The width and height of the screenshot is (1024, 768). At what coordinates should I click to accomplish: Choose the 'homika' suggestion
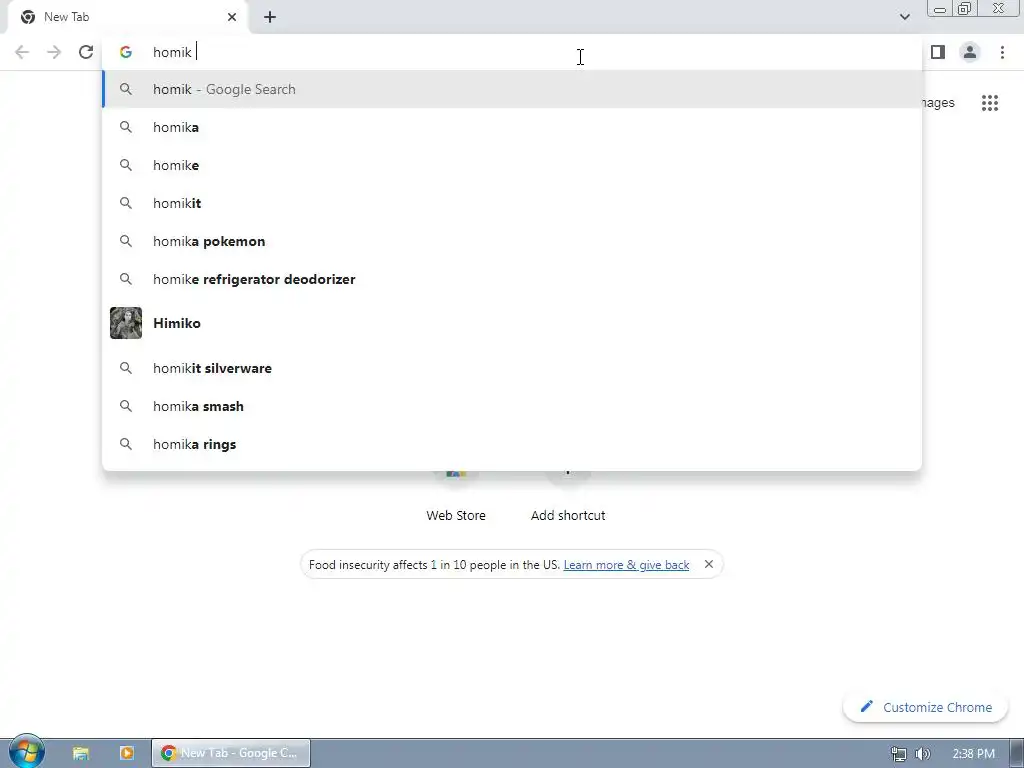[x=512, y=127]
